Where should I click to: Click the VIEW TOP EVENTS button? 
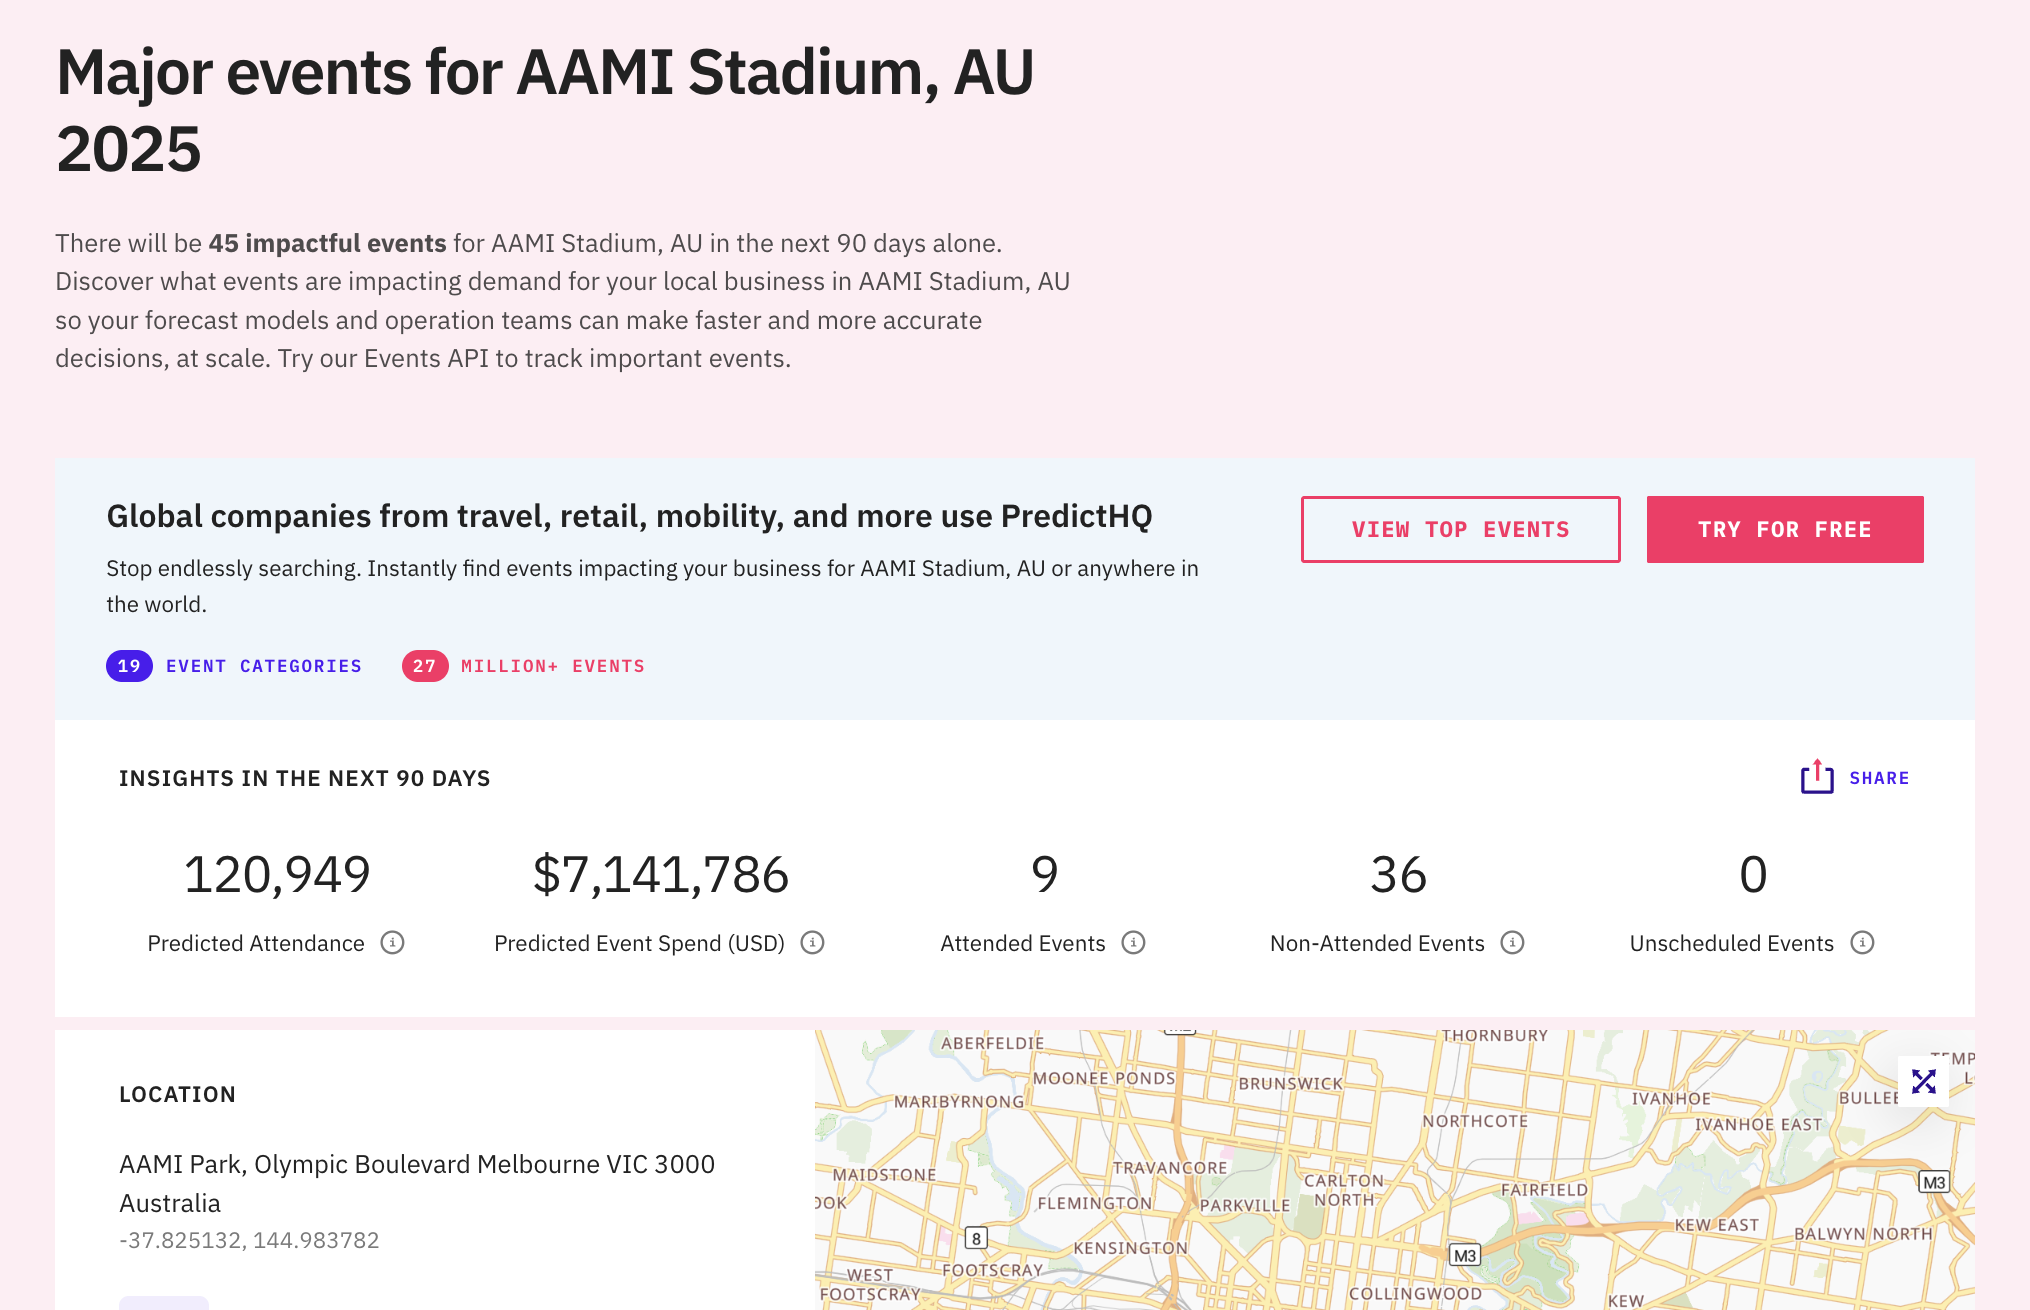(x=1460, y=529)
